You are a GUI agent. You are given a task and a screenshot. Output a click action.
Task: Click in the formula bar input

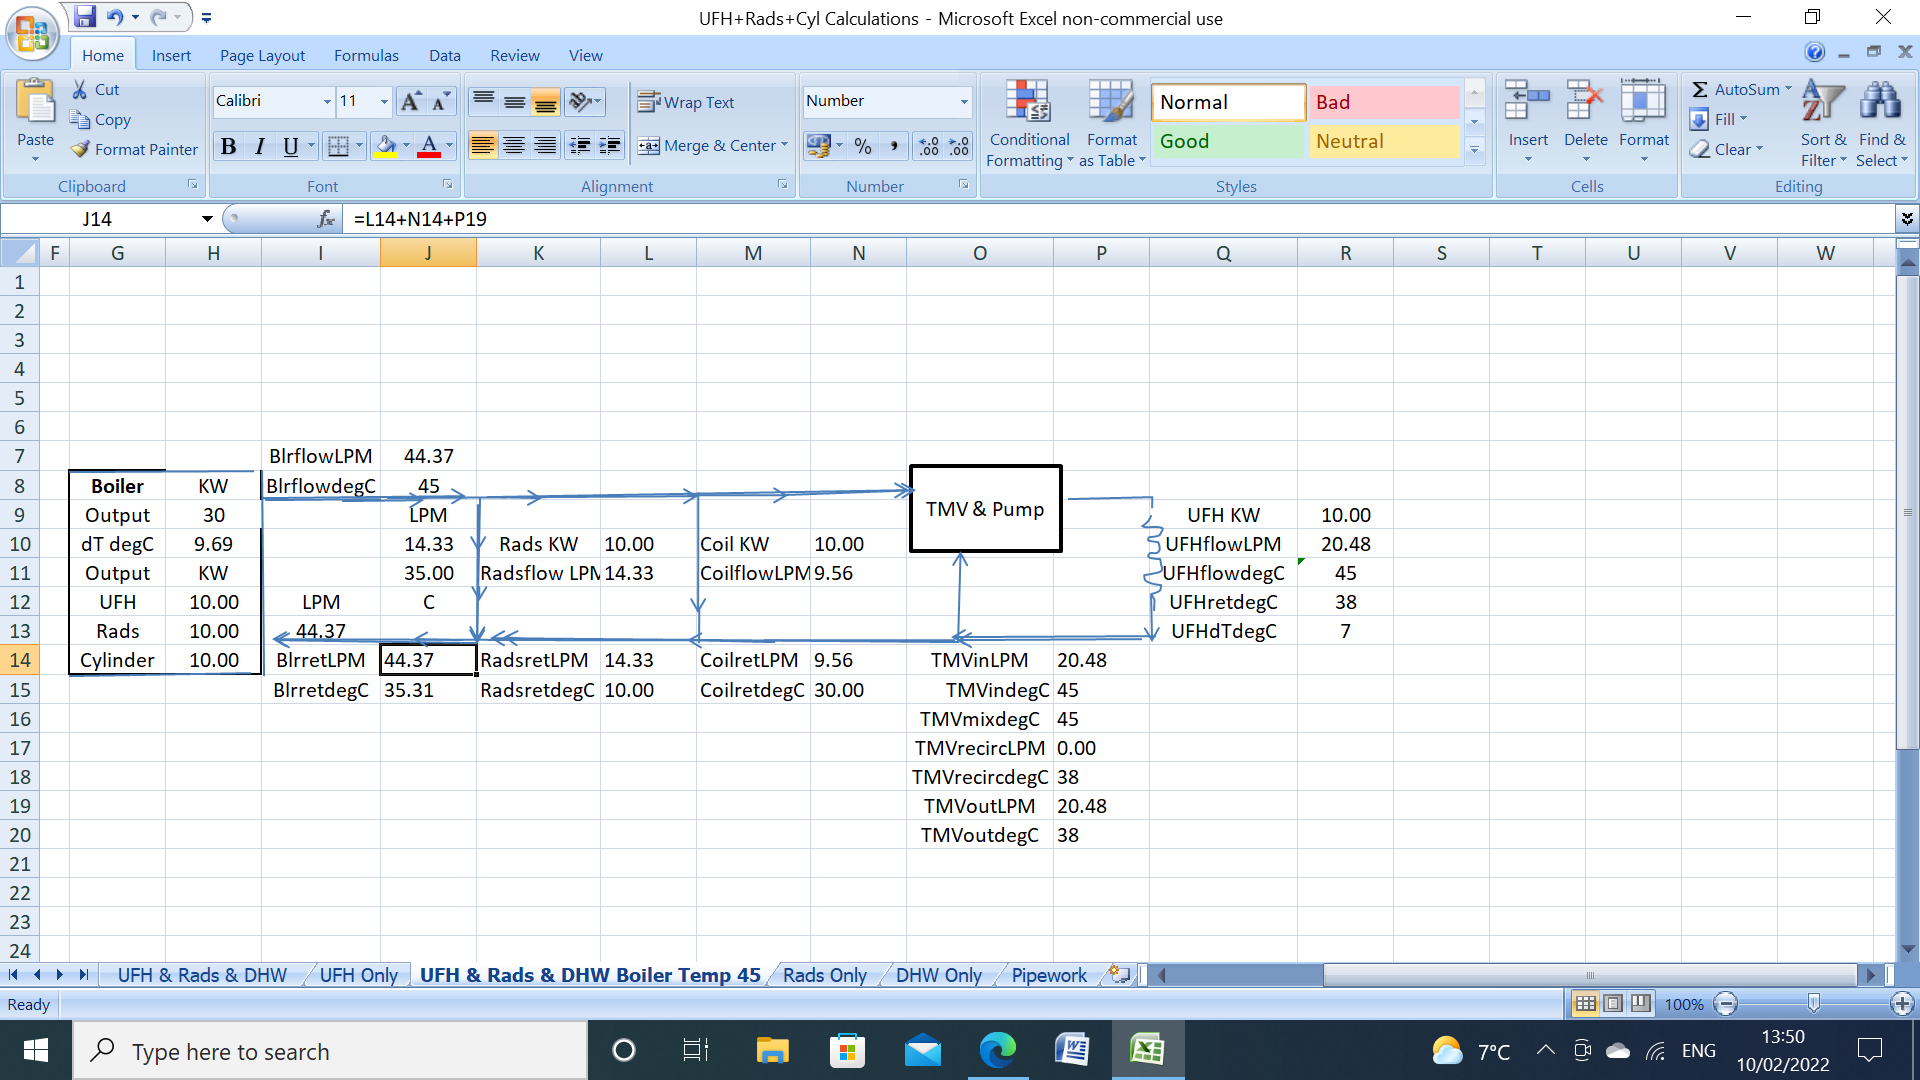coord(1118,219)
